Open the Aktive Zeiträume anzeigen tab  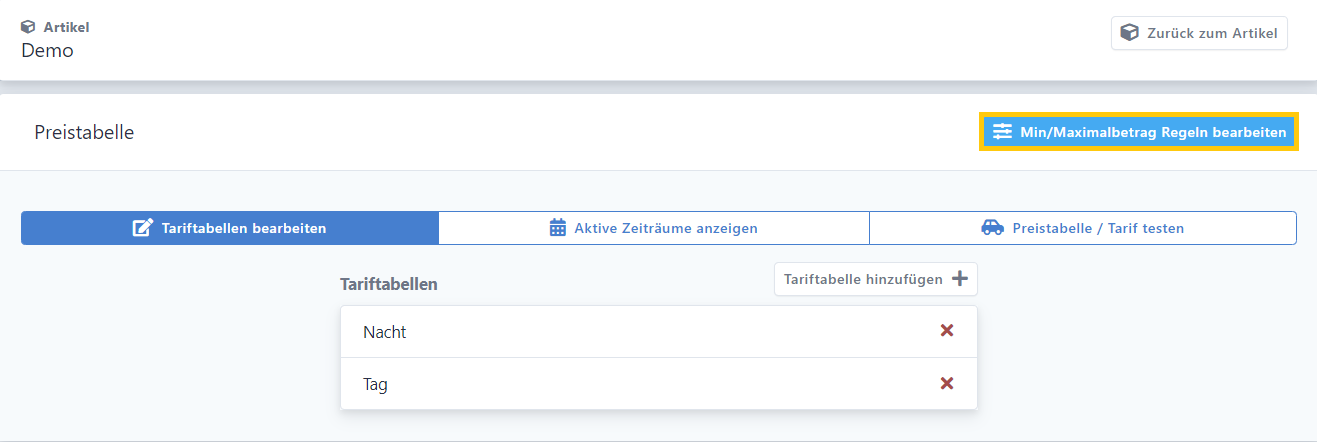[x=665, y=228]
